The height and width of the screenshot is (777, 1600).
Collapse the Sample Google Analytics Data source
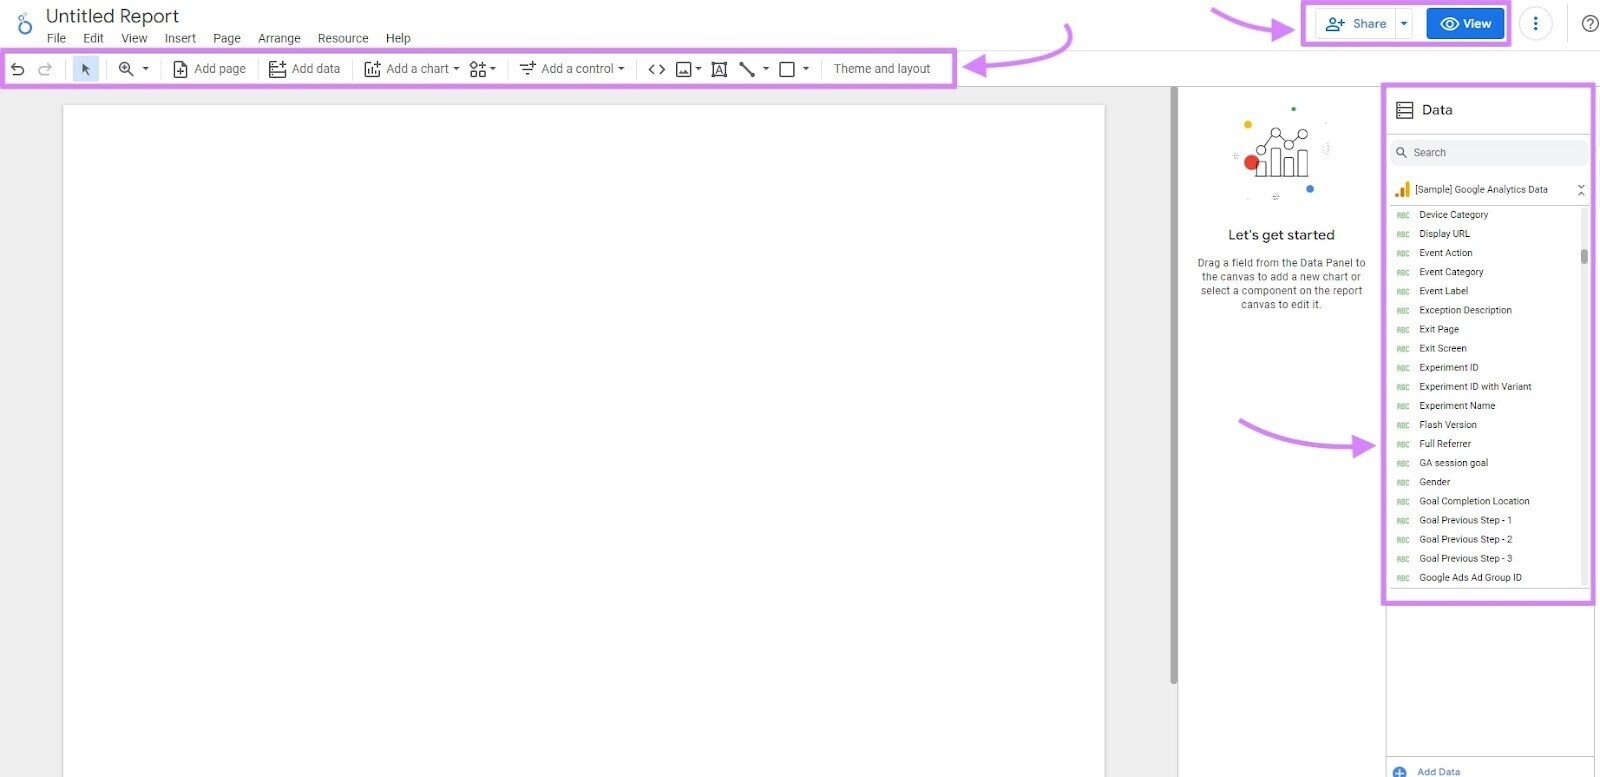pos(1581,190)
